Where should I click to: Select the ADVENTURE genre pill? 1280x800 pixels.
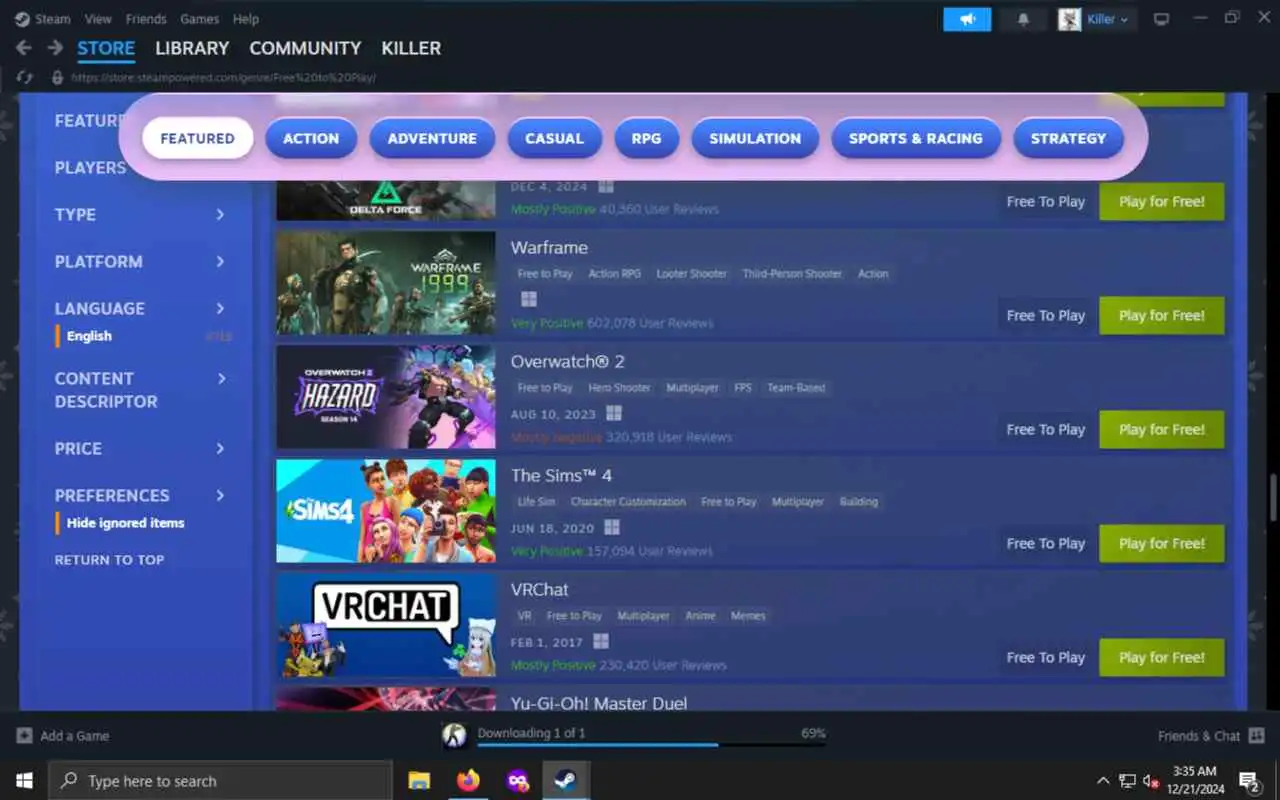coord(432,139)
